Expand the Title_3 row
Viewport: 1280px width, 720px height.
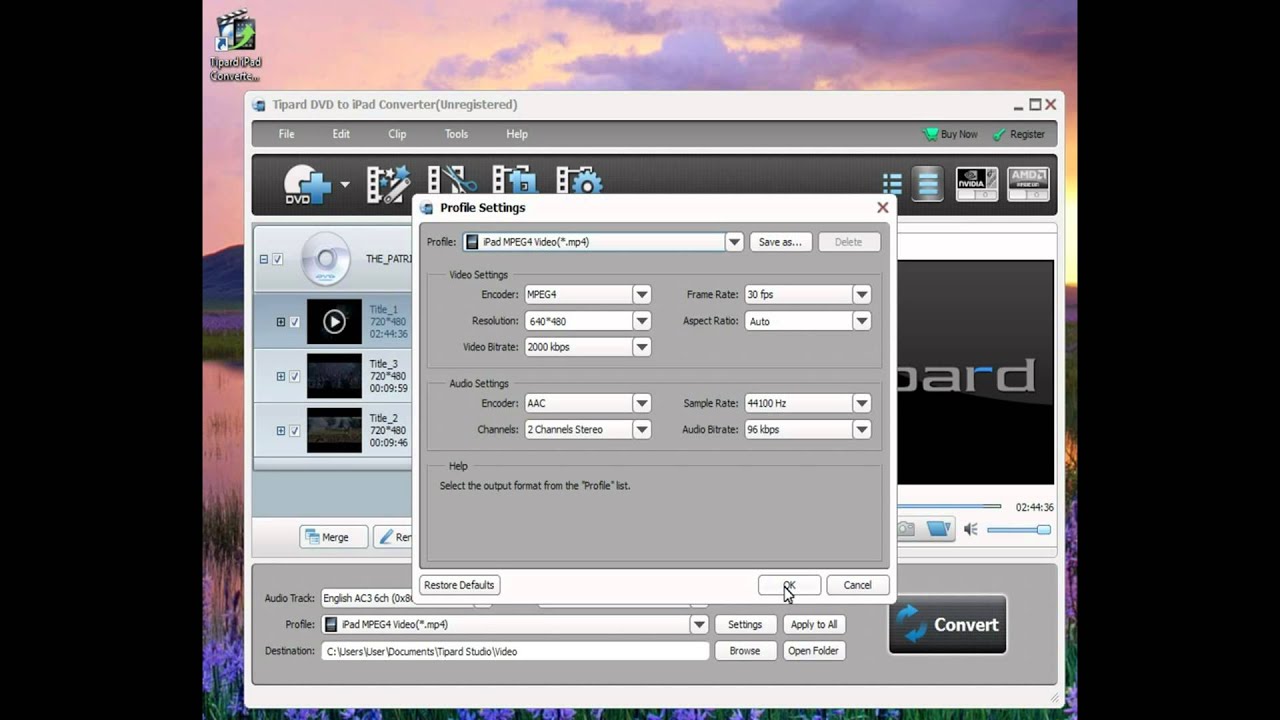(x=281, y=376)
